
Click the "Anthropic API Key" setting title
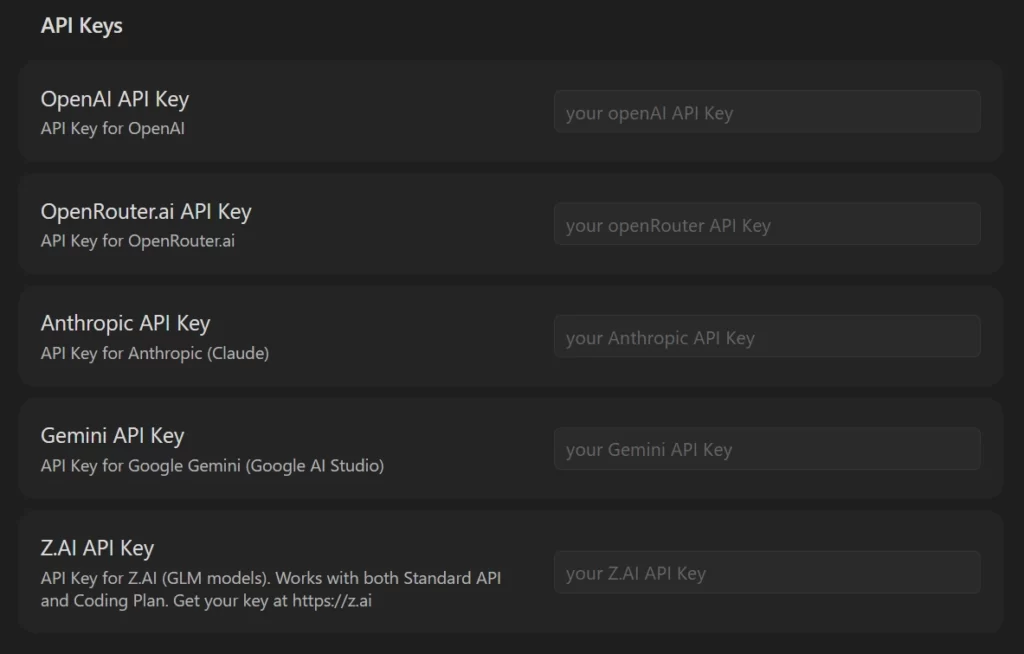126,323
